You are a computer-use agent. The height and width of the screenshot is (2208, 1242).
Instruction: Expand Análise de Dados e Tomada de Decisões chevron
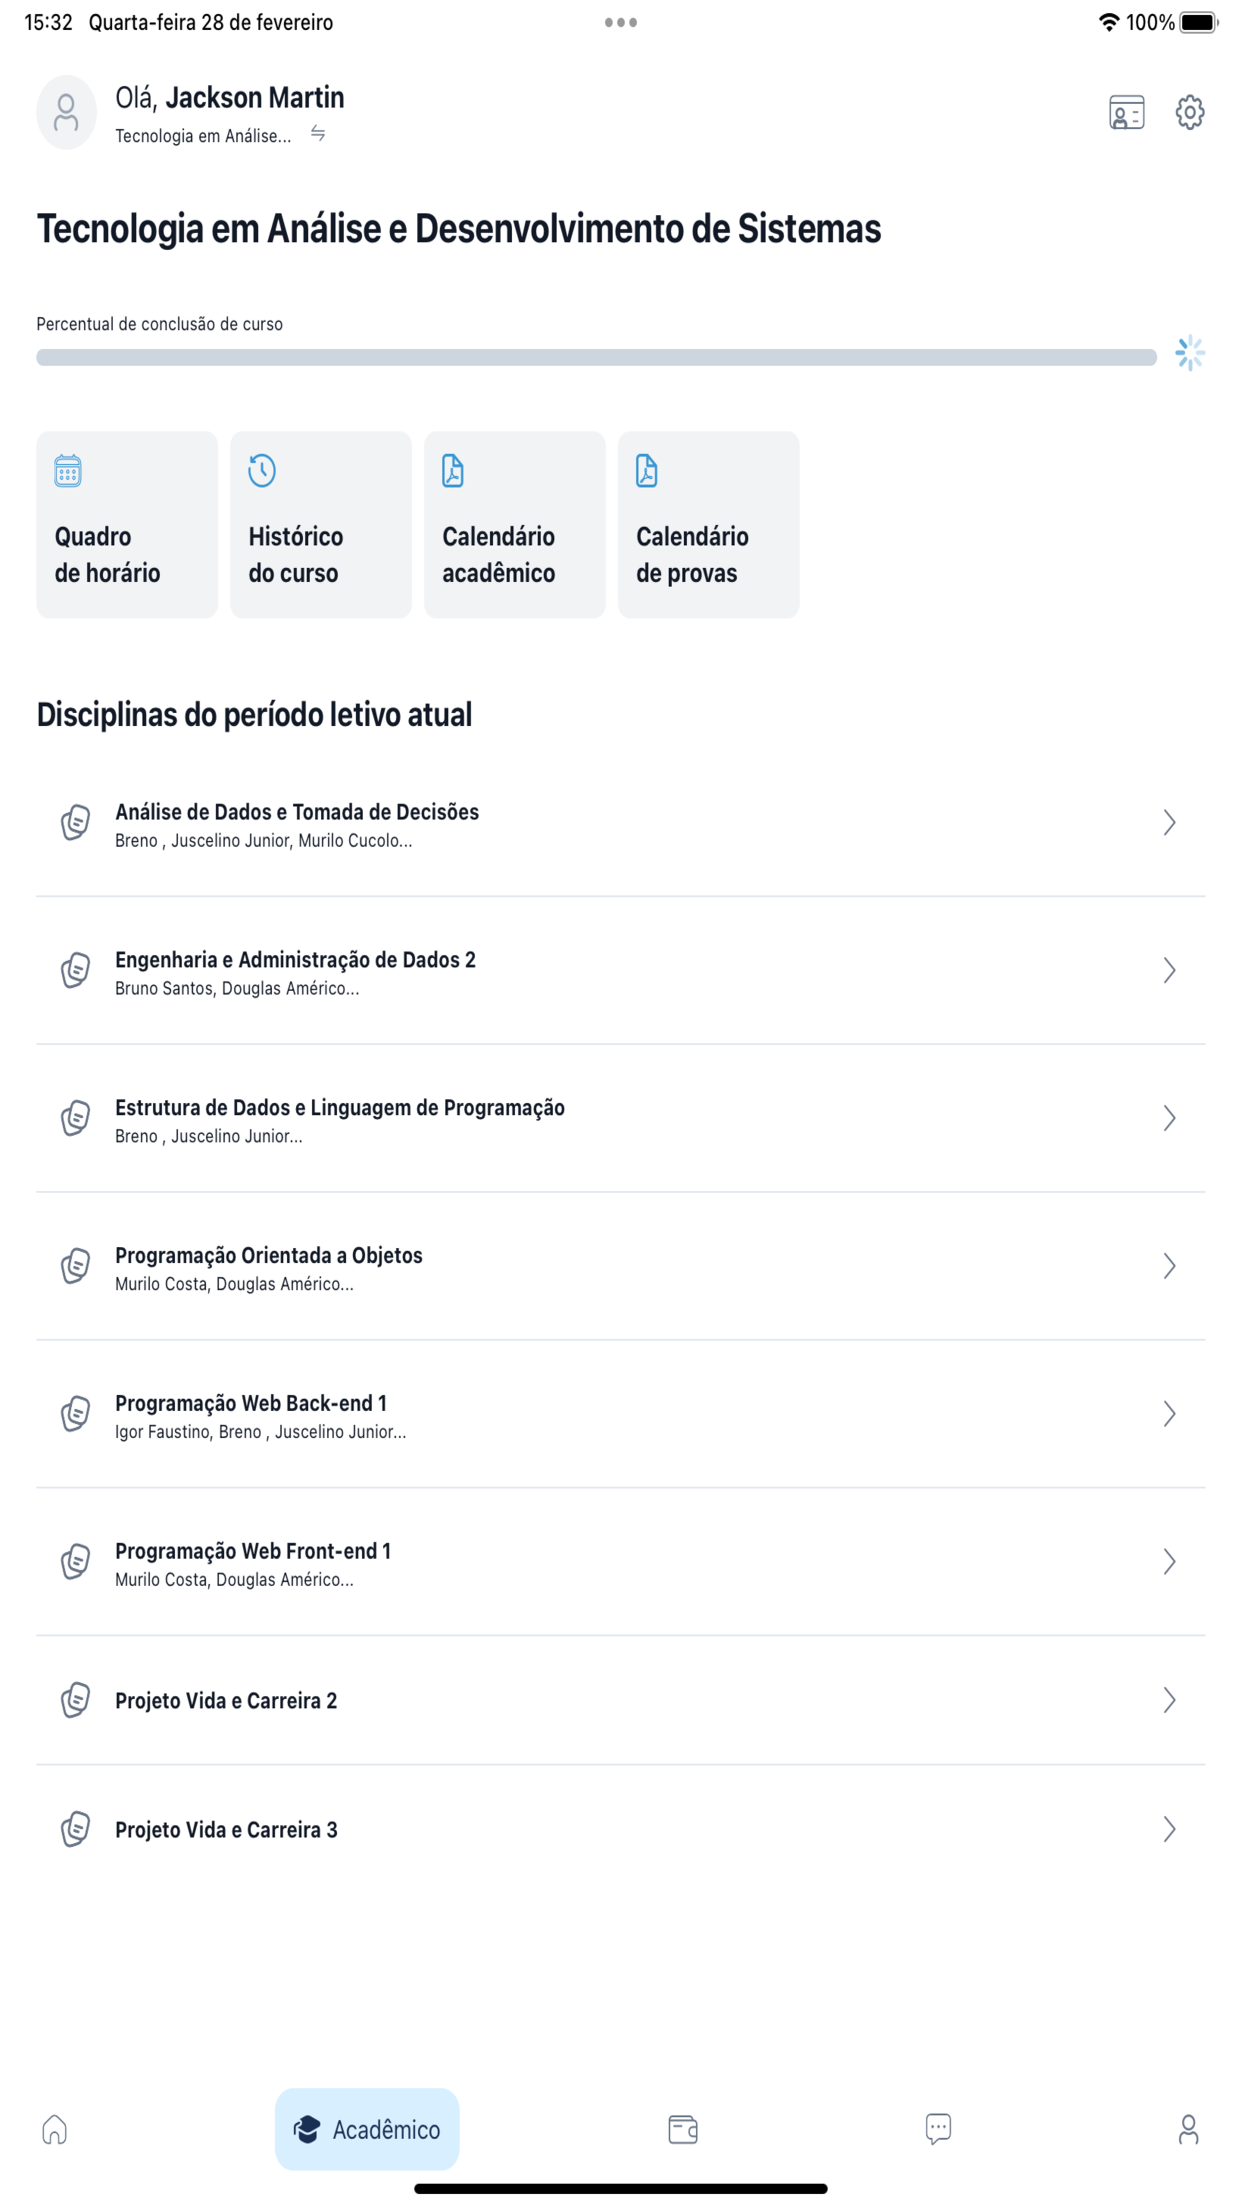pos(1169,823)
